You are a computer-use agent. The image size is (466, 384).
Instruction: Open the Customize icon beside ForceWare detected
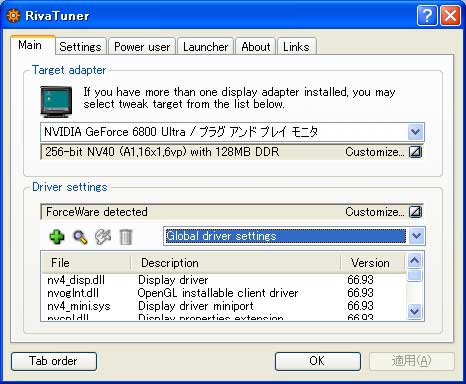click(415, 212)
